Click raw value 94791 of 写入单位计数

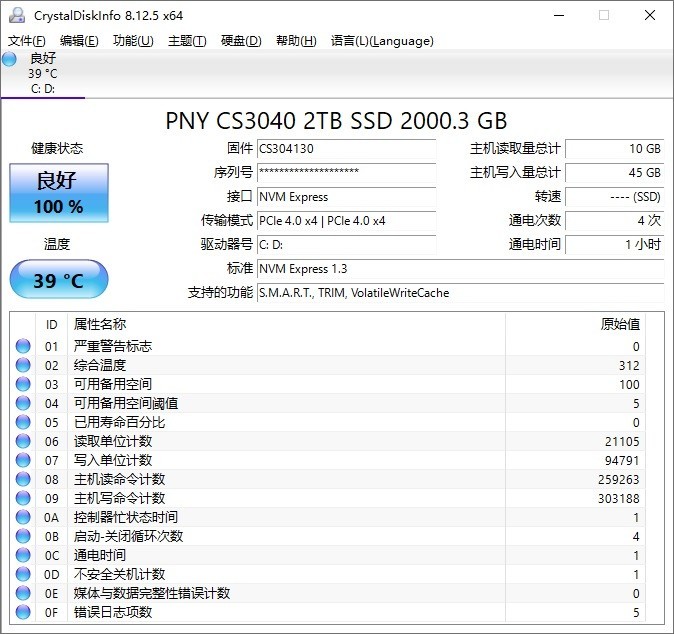click(x=622, y=460)
